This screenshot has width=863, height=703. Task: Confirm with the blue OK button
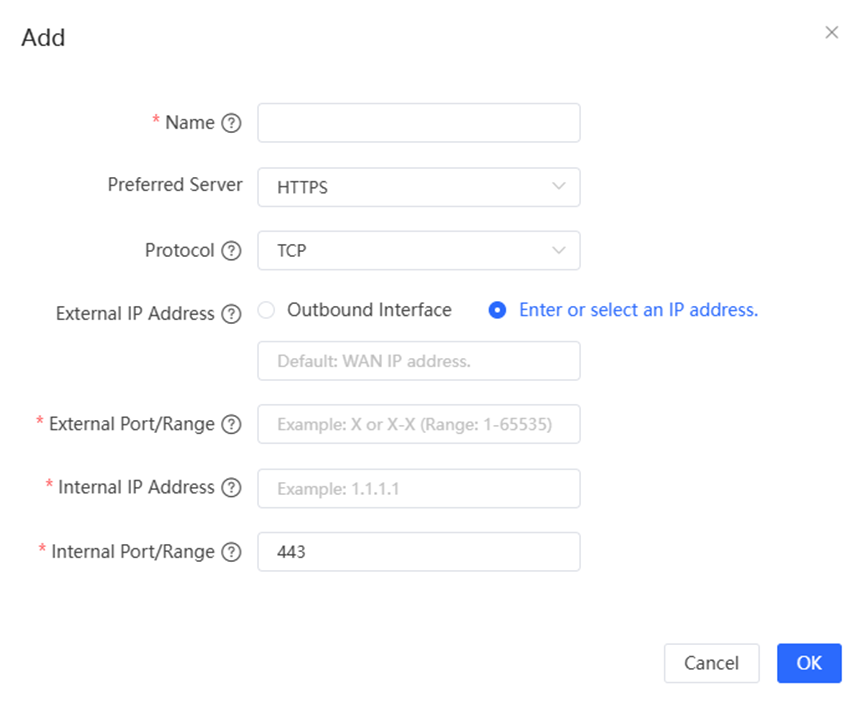[809, 663]
